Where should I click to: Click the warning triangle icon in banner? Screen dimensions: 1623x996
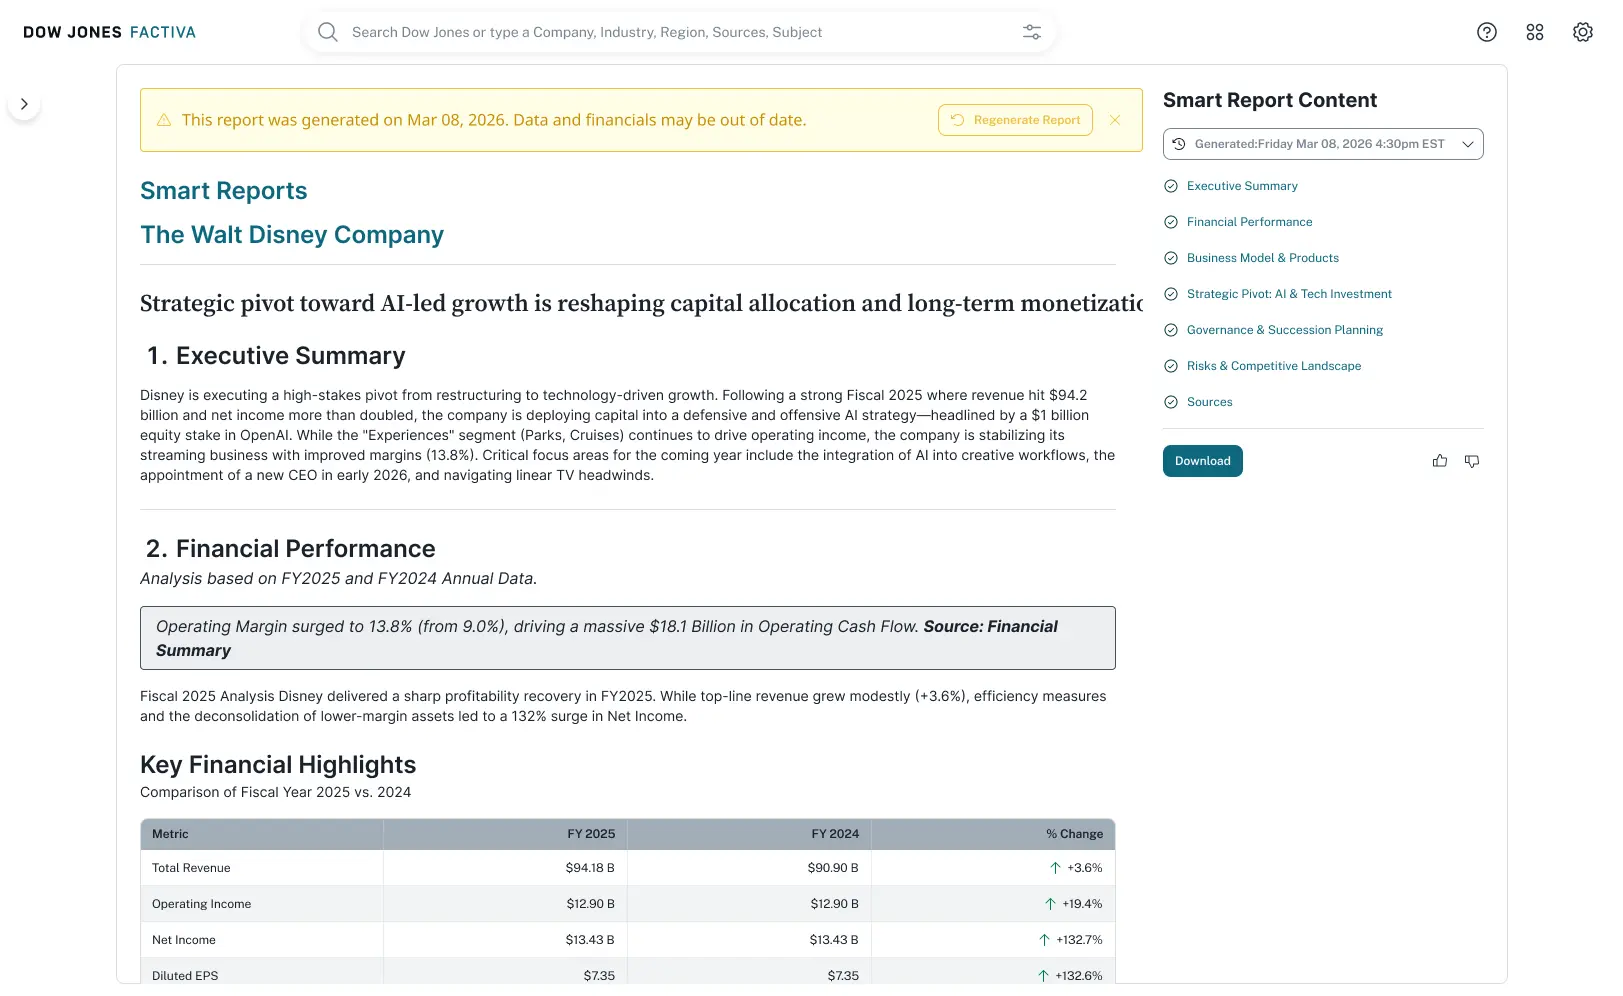pos(164,120)
